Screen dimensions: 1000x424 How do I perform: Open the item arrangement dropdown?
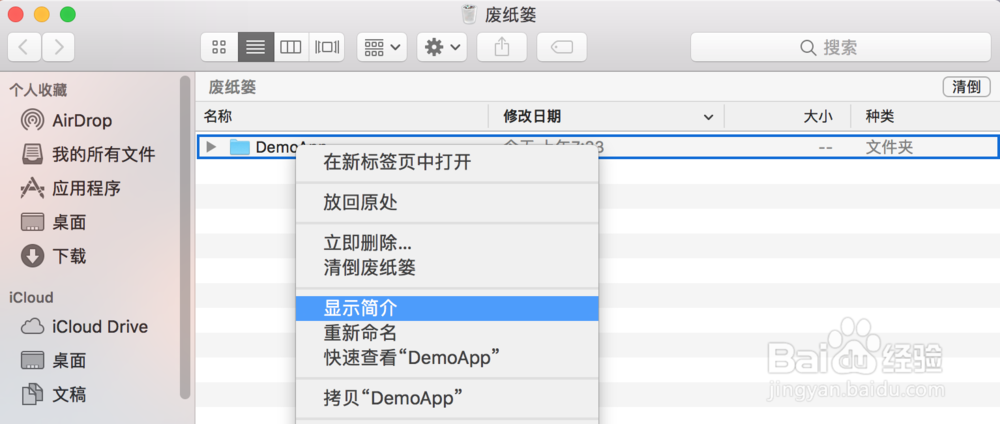381,47
